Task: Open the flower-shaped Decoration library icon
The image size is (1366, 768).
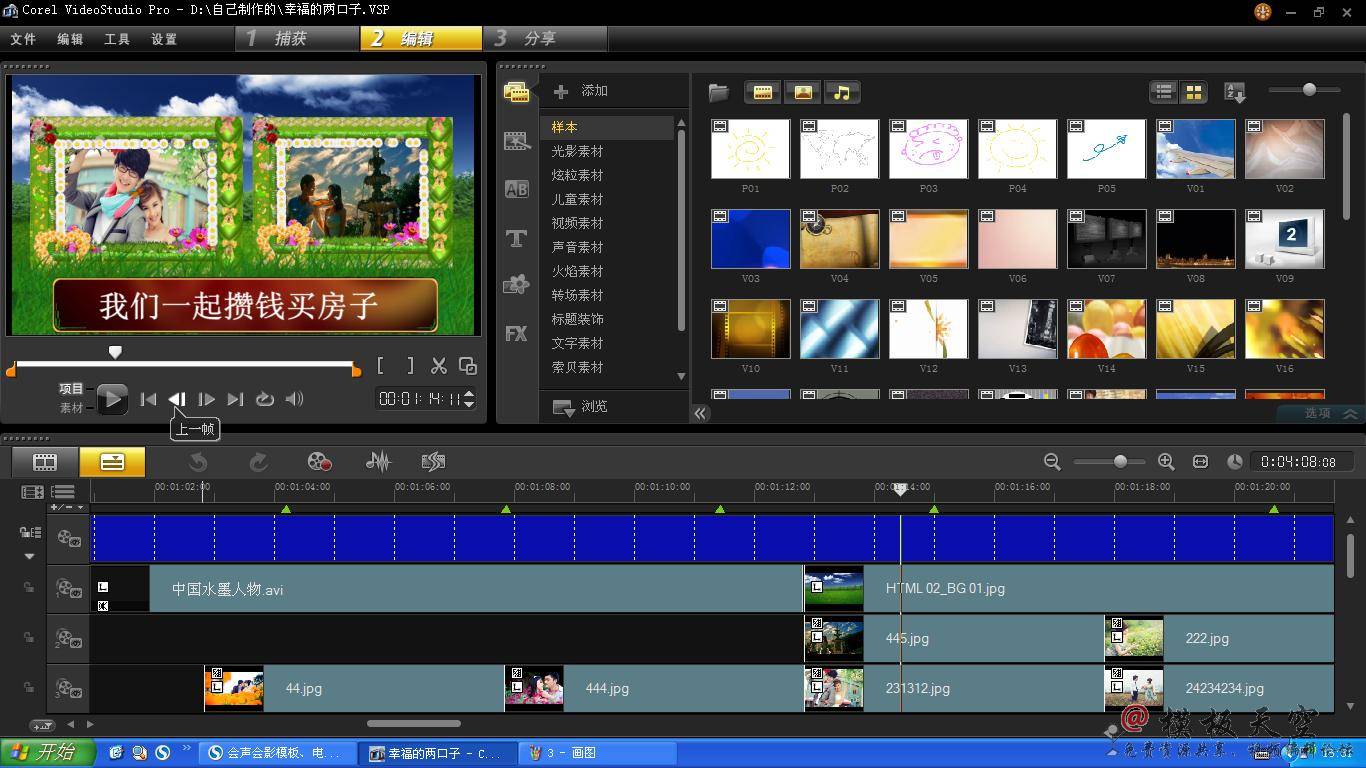Action: [516, 285]
